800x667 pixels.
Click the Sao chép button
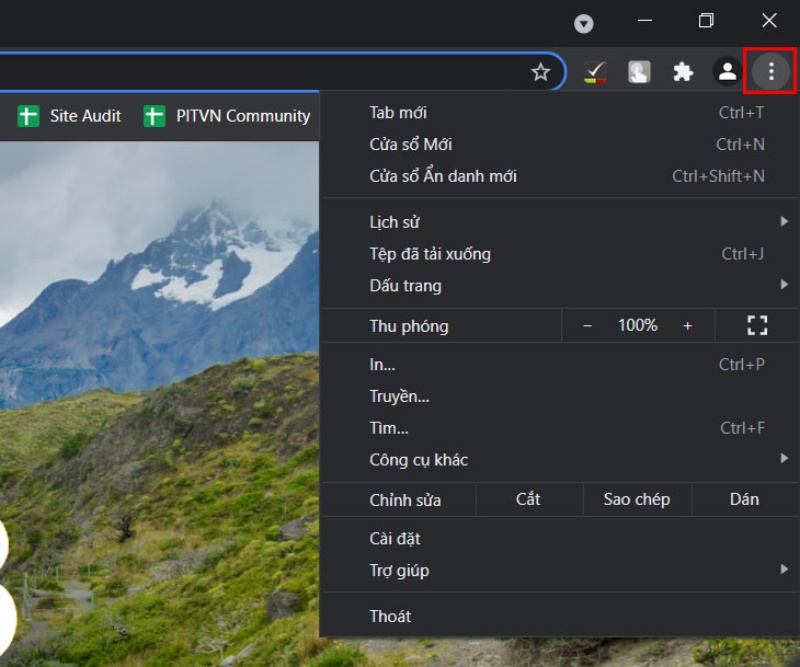coord(636,499)
